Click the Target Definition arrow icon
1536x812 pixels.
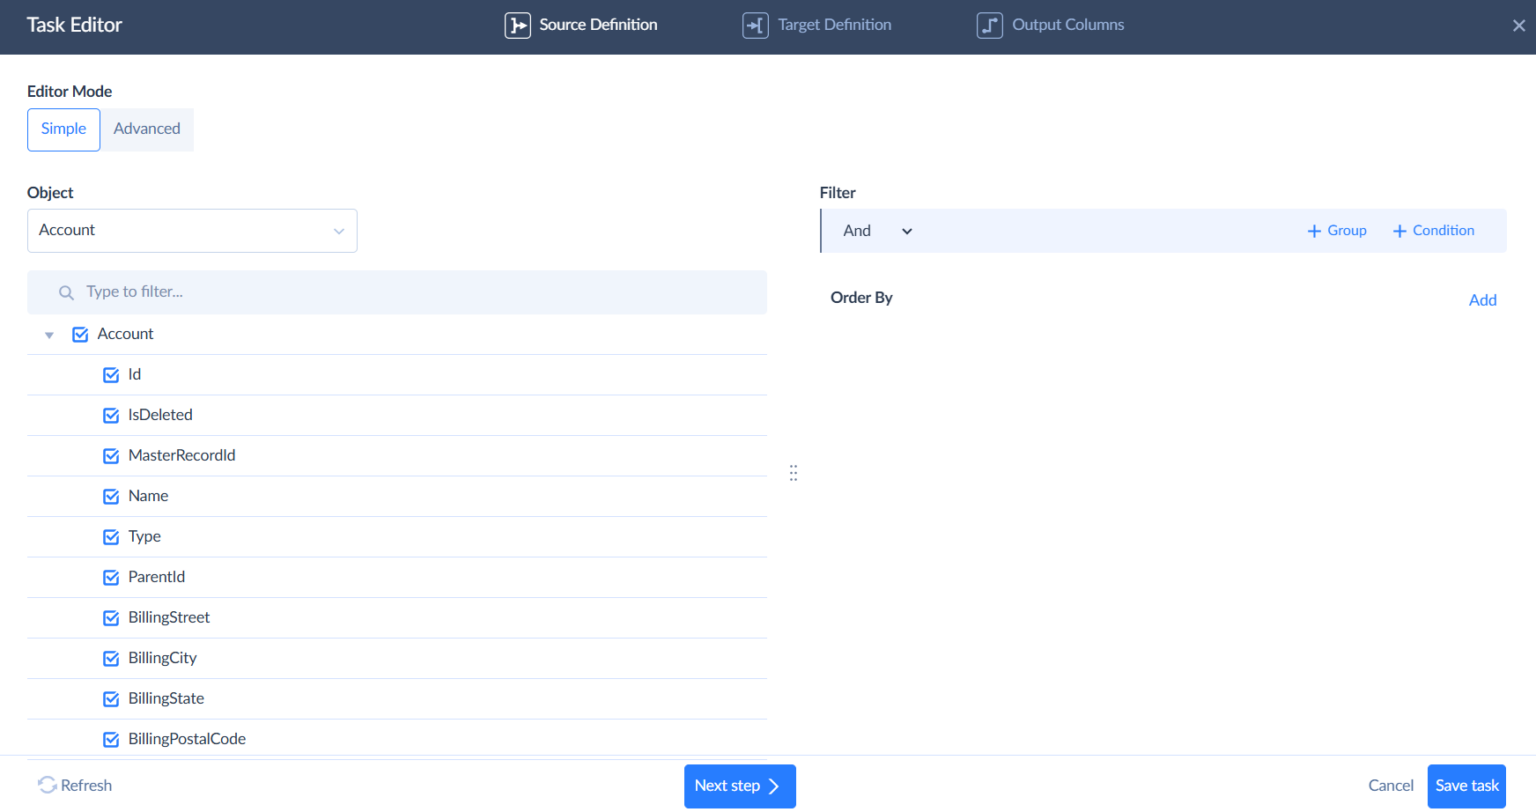tap(755, 25)
